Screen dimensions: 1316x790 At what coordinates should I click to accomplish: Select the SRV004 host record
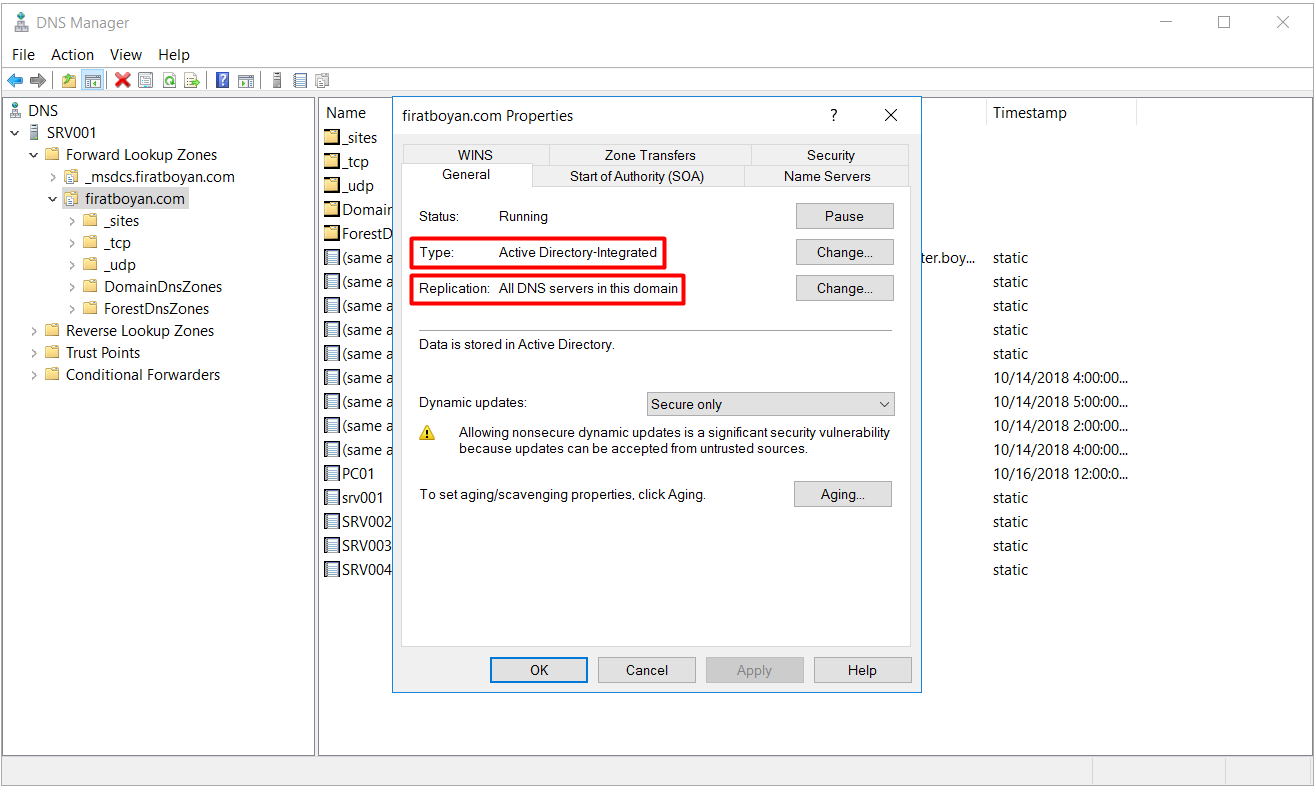pyautogui.click(x=358, y=570)
